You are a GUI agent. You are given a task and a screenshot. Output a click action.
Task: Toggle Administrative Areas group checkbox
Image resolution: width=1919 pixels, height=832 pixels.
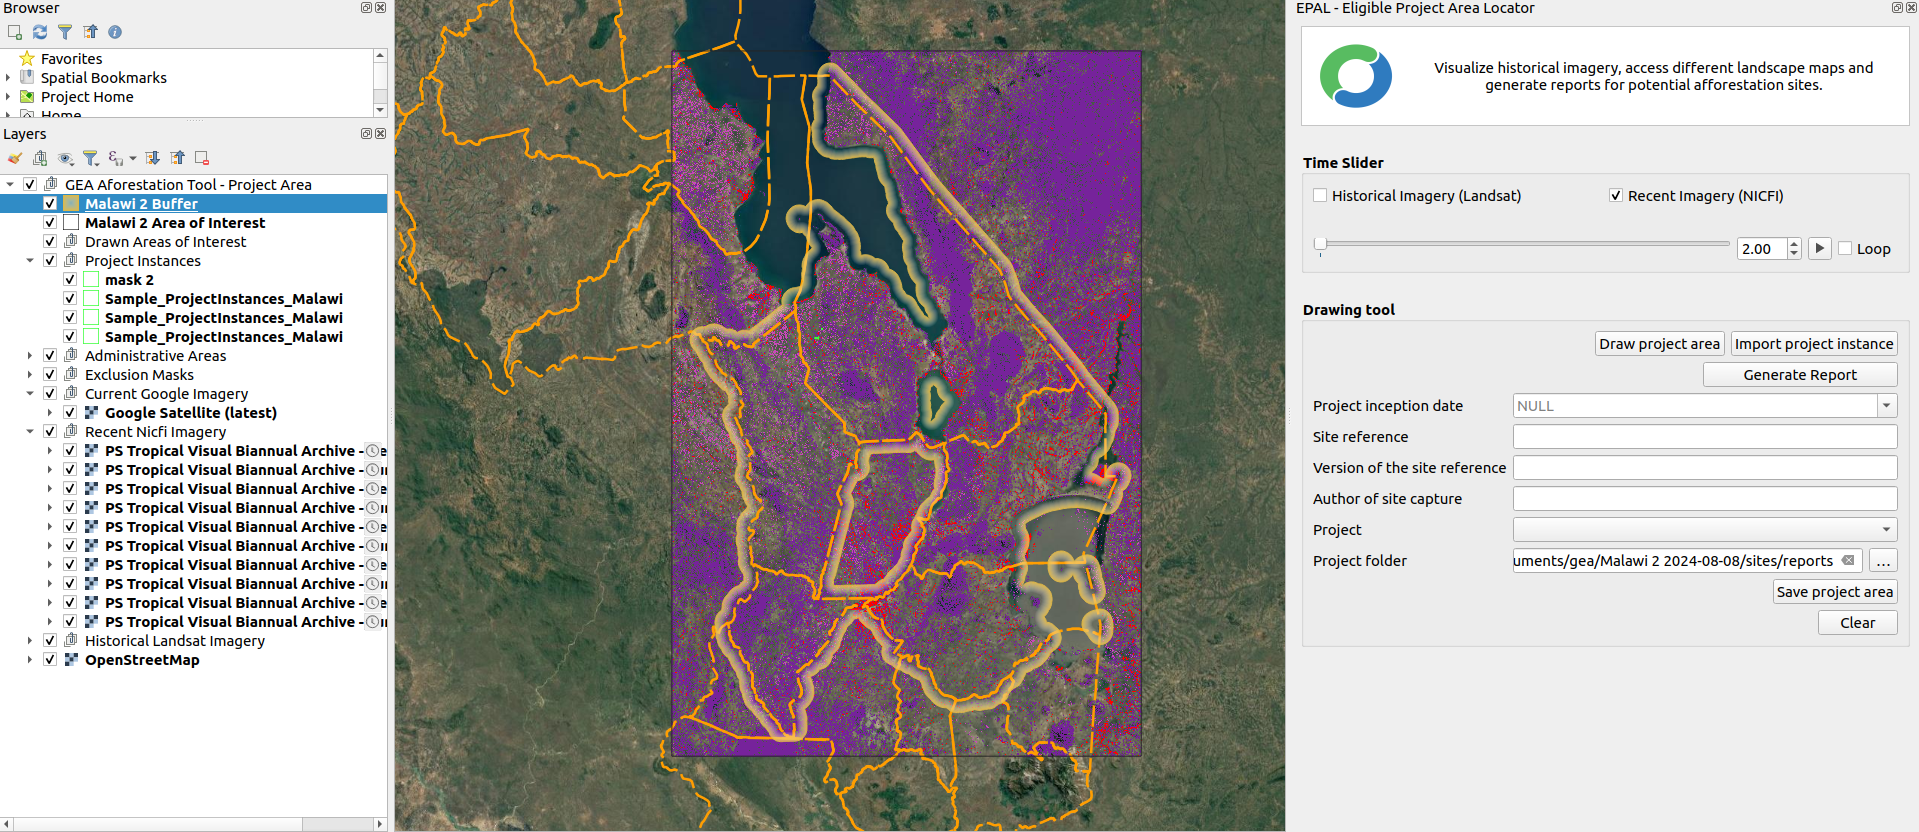(50, 356)
